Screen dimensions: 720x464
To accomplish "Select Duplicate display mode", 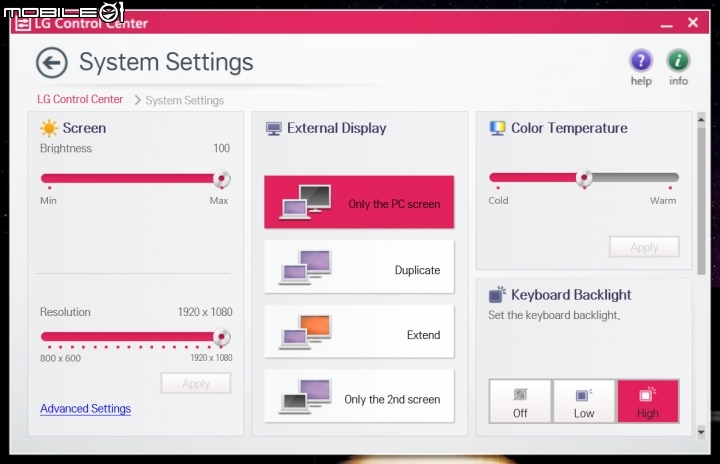I will click(x=359, y=267).
